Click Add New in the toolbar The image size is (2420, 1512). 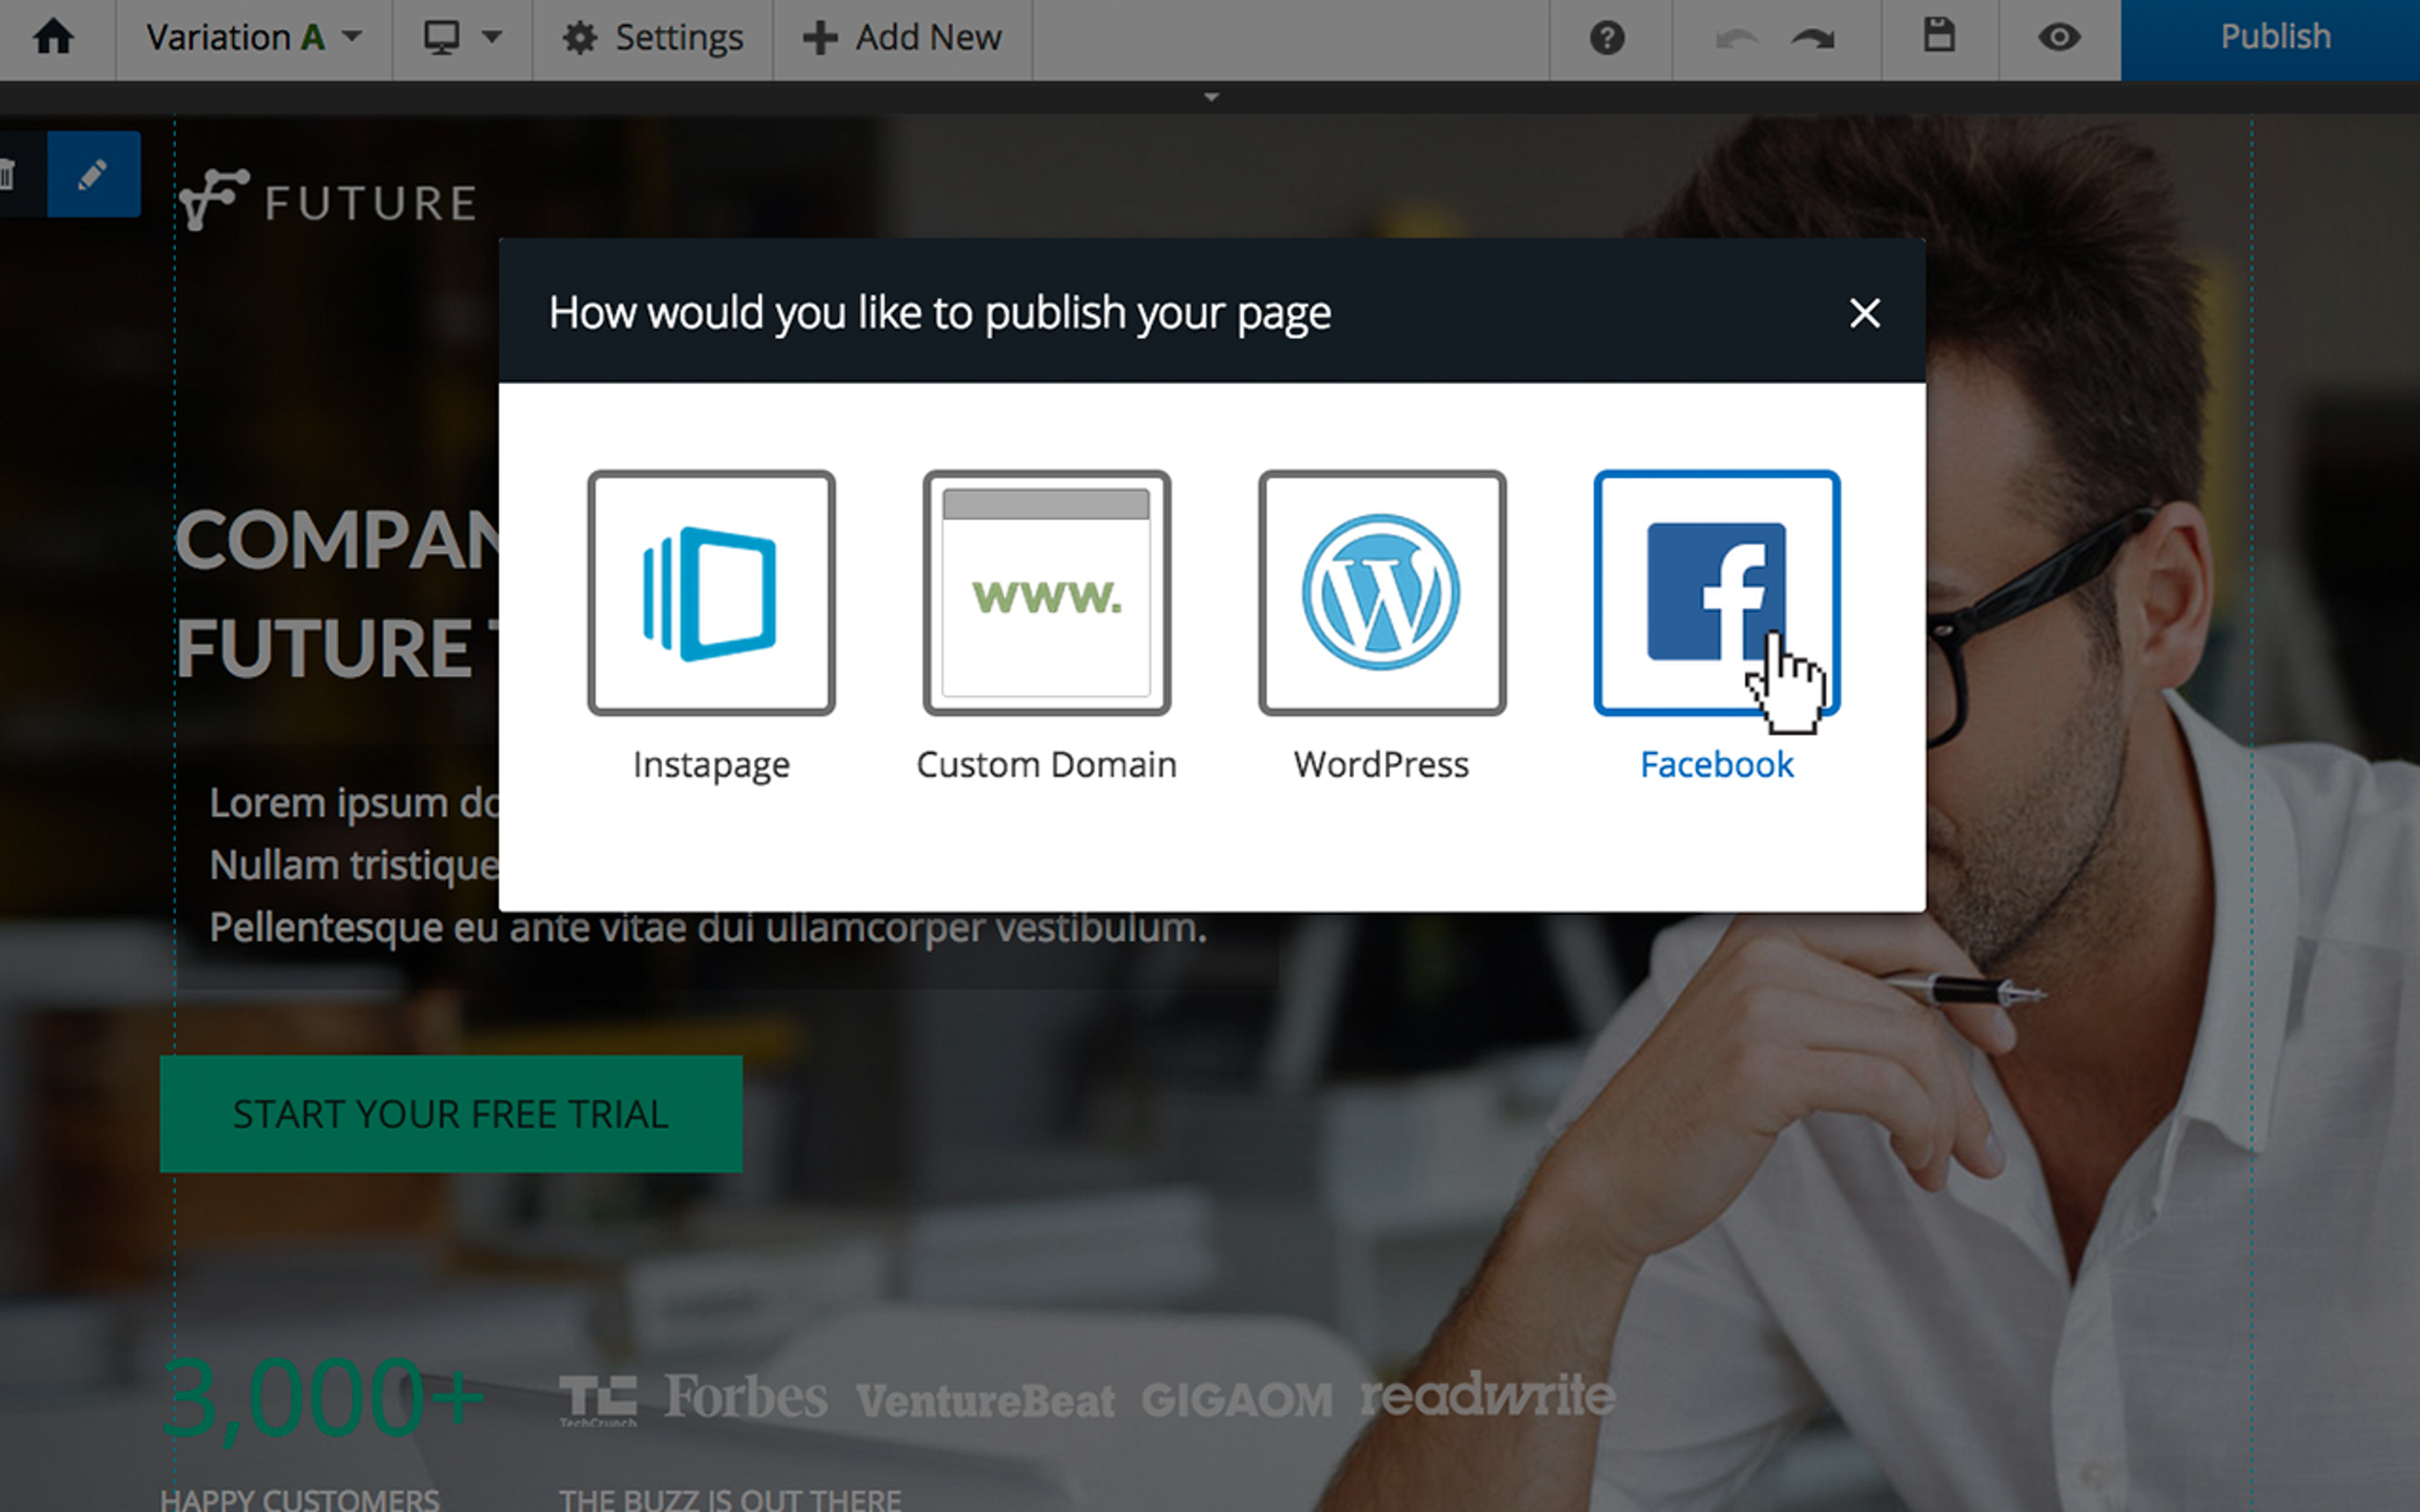point(902,38)
